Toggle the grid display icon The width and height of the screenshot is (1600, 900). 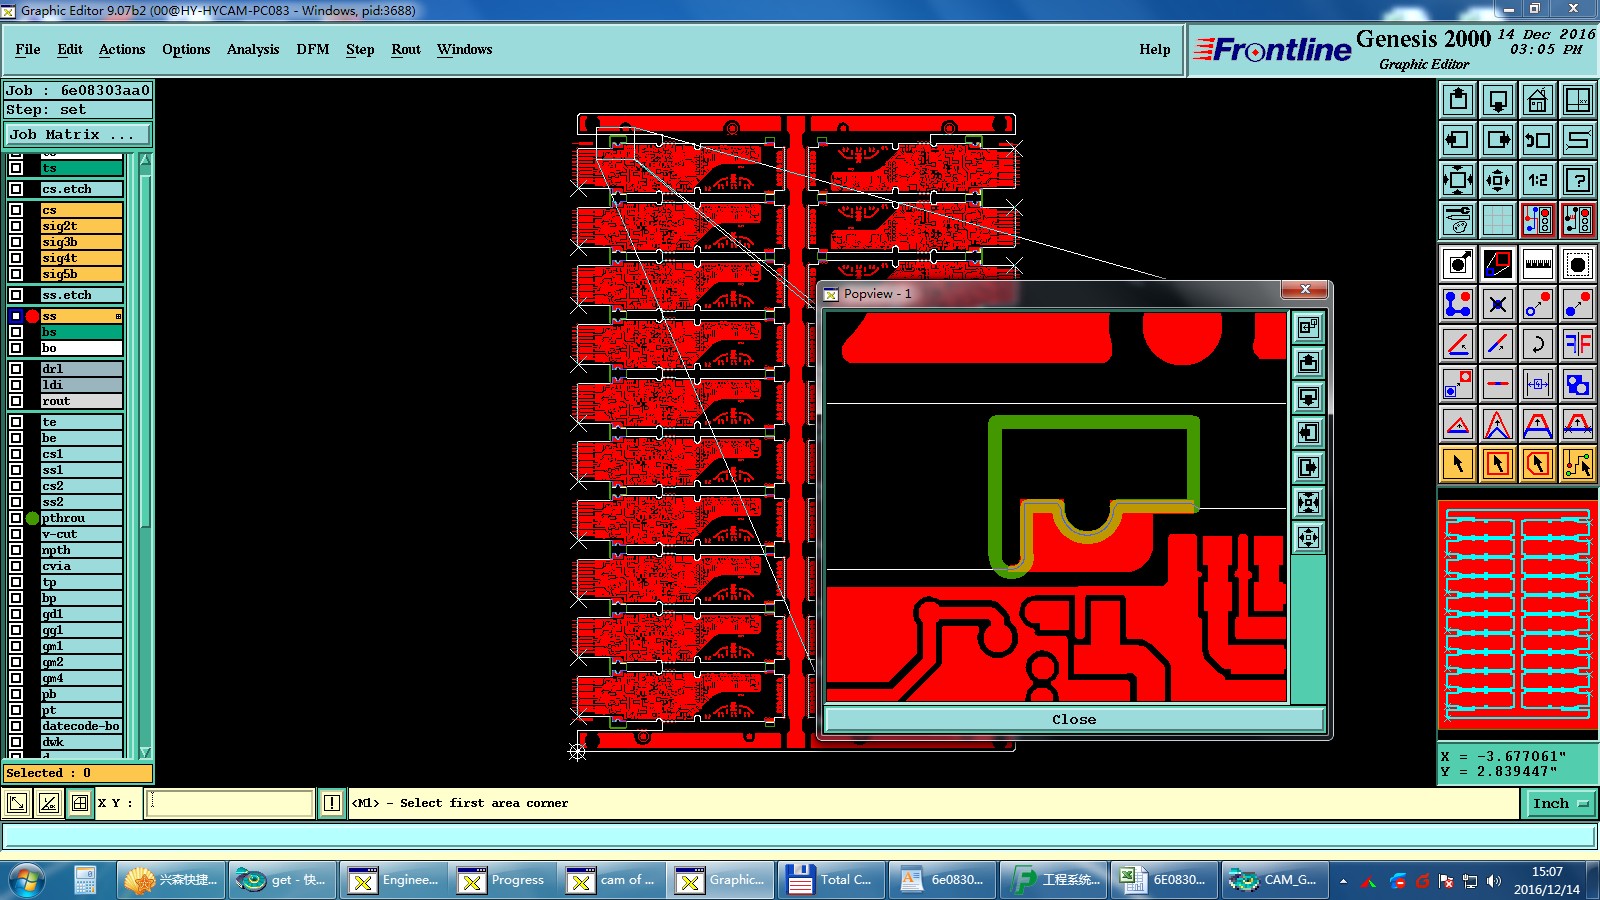click(1498, 220)
